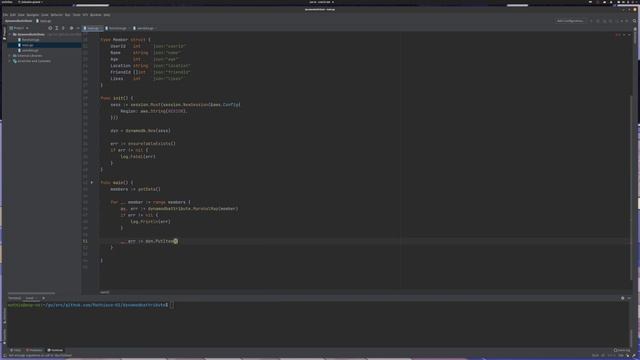Open the Navigate menu

[x=33, y=15]
